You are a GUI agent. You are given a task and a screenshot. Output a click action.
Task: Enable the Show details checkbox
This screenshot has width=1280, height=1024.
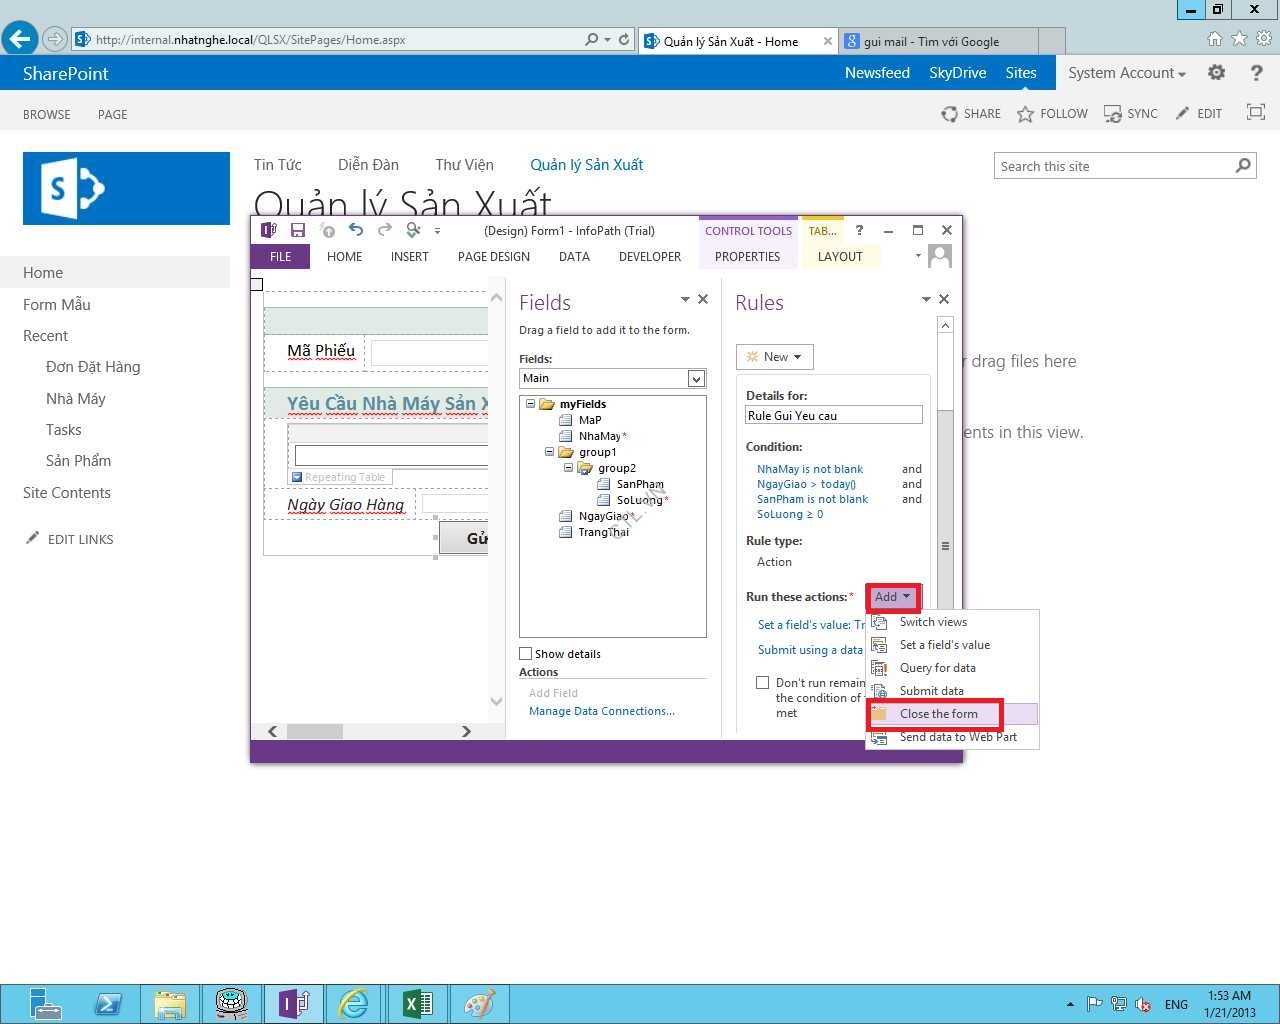tap(526, 654)
